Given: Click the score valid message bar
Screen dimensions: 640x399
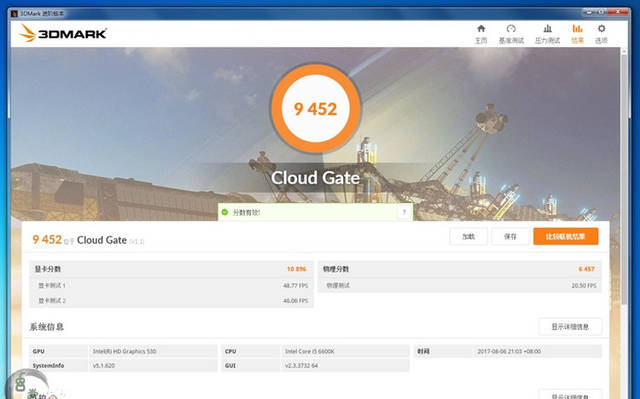Looking at the screenshot, I should [315, 212].
